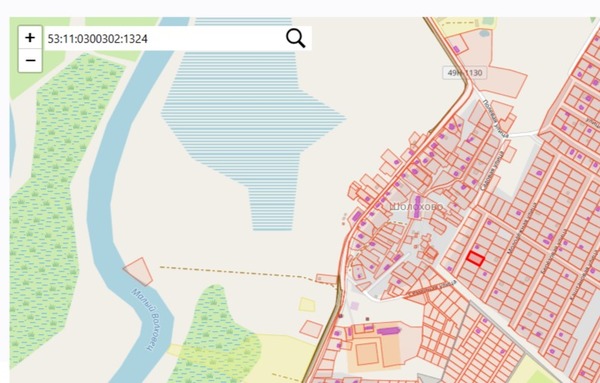Select the small light purple square building
Screen dimensions: 600x383
pyautogui.click(x=355, y=306)
